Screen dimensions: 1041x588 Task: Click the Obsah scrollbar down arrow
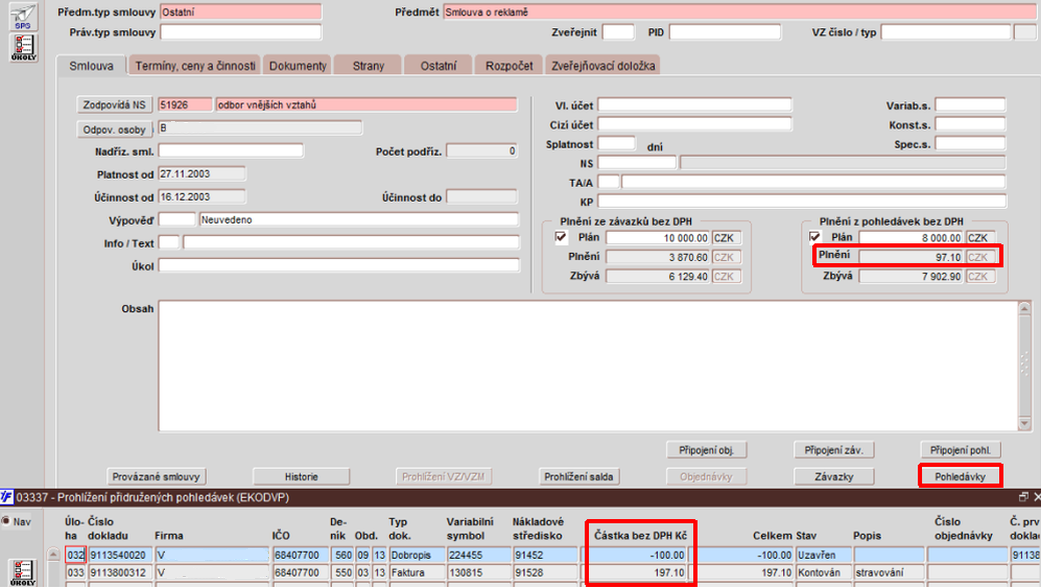coord(1024,423)
